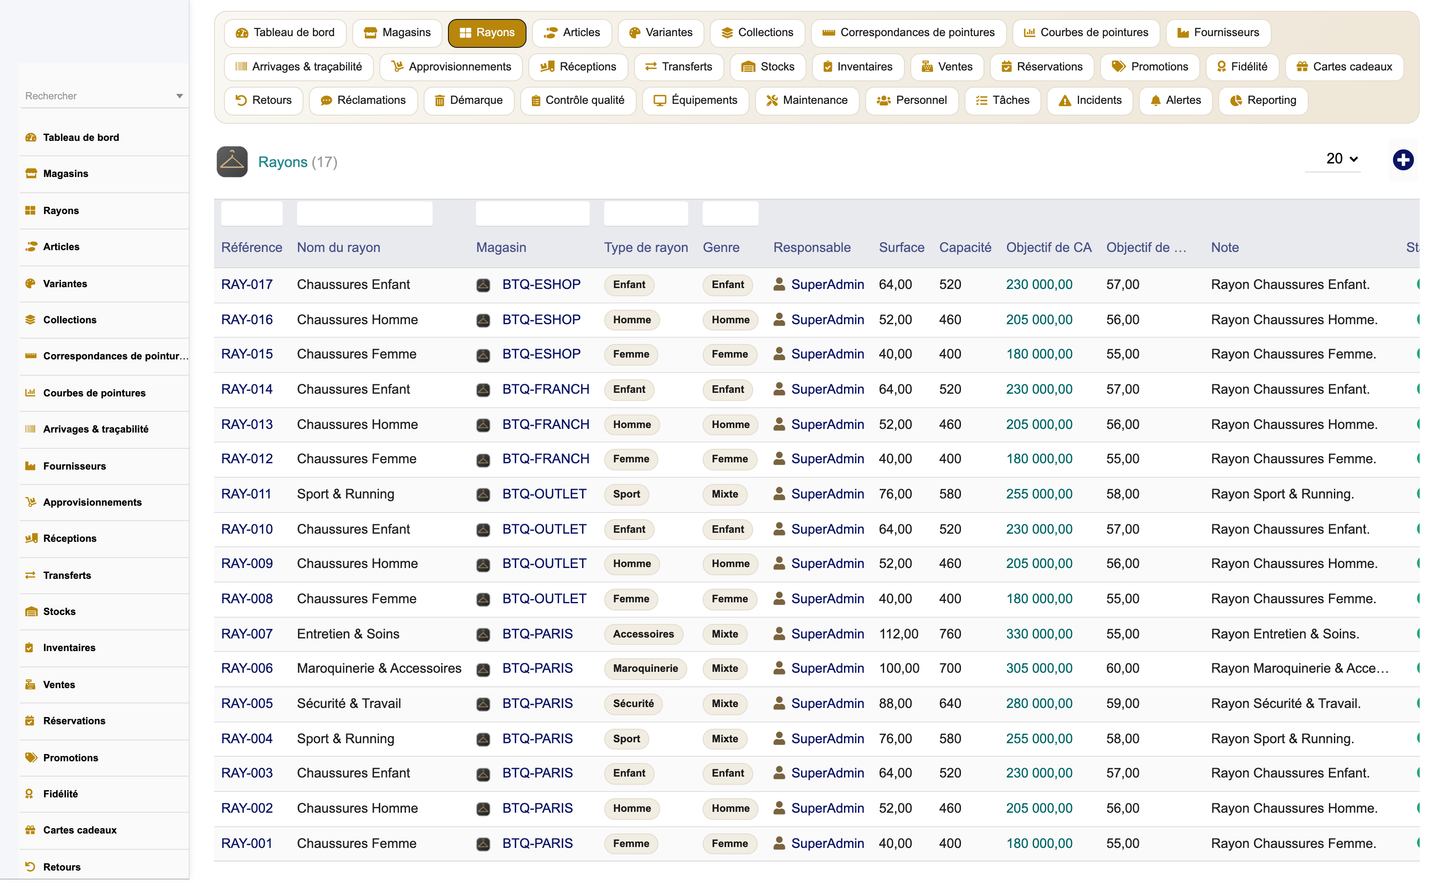Screen dimensions: 1445x894
Task: Click the blue plus add-rayon icon
Action: (1403, 160)
